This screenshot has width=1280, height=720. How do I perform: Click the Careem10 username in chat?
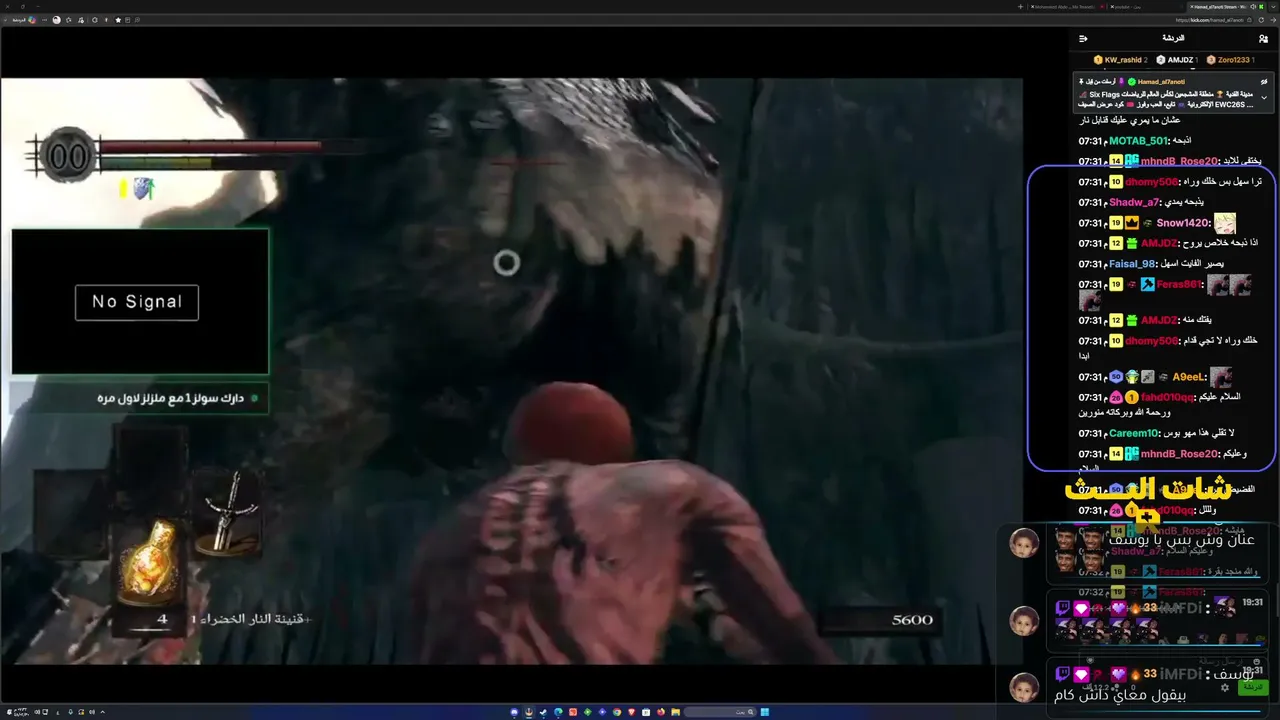coord(1134,434)
